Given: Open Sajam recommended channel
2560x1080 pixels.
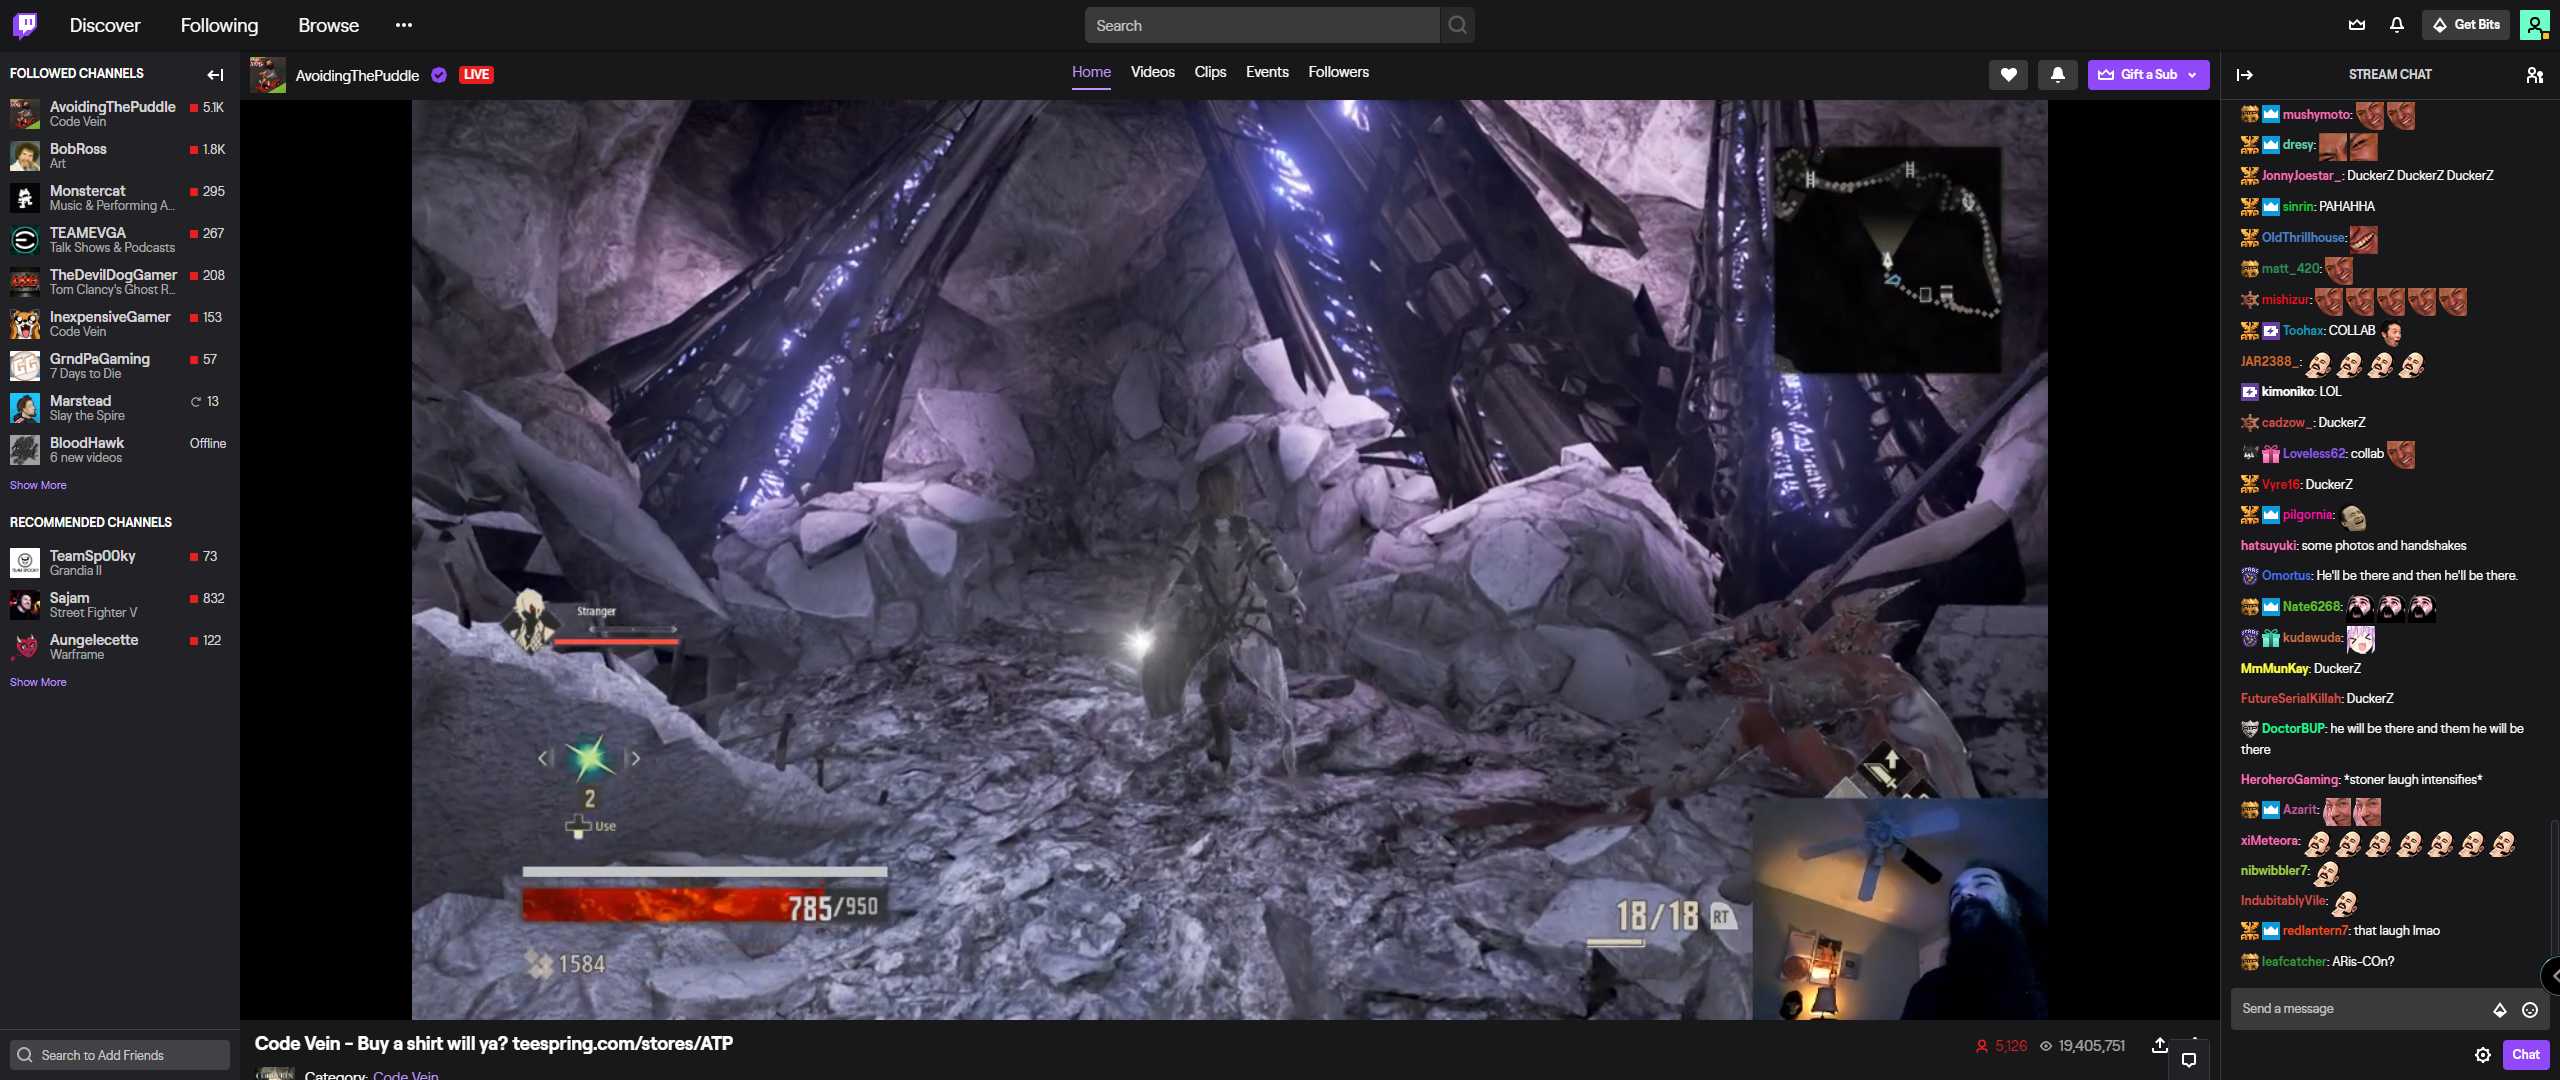Looking at the screenshot, I should [x=118, y=604].
